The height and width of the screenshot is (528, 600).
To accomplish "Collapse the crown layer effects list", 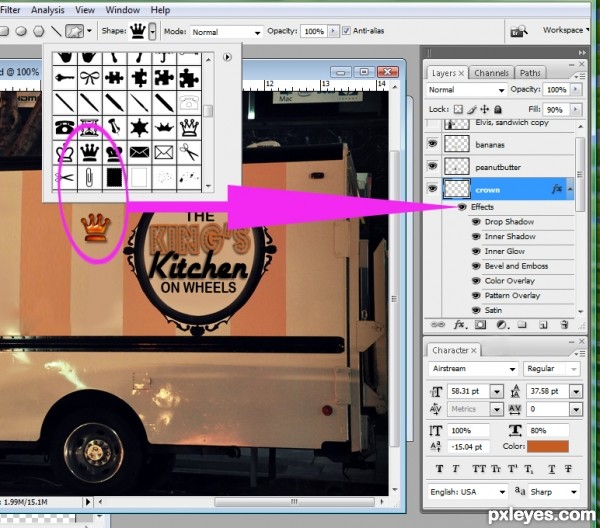I will pyautogui.click(x=570, y=189).
